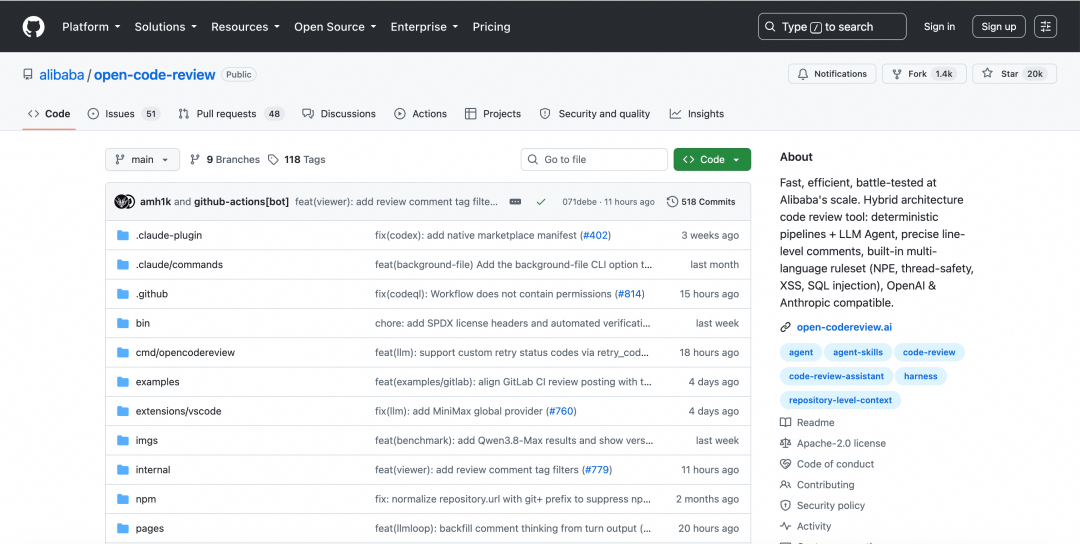Open the 518 Commits history link
This screenshot has width=1080, height=544.
point(701,202)
